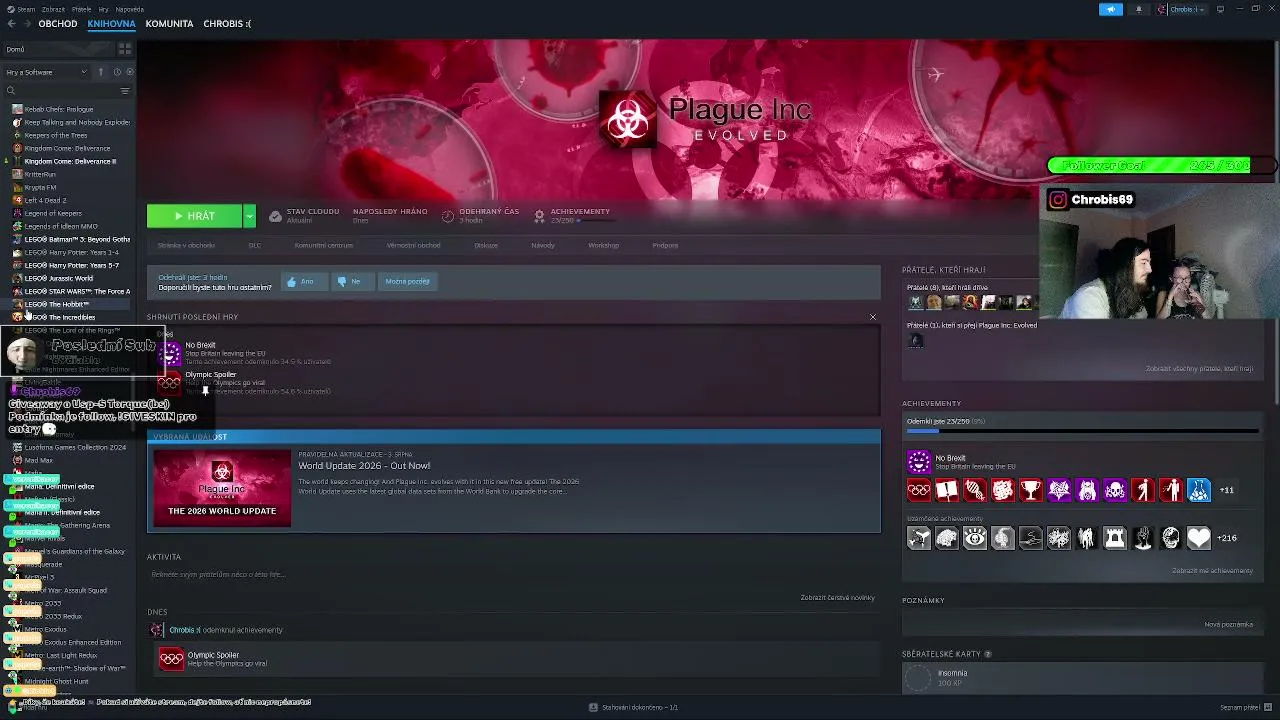Open the announcements megaphone icon

pos(1111,9)
